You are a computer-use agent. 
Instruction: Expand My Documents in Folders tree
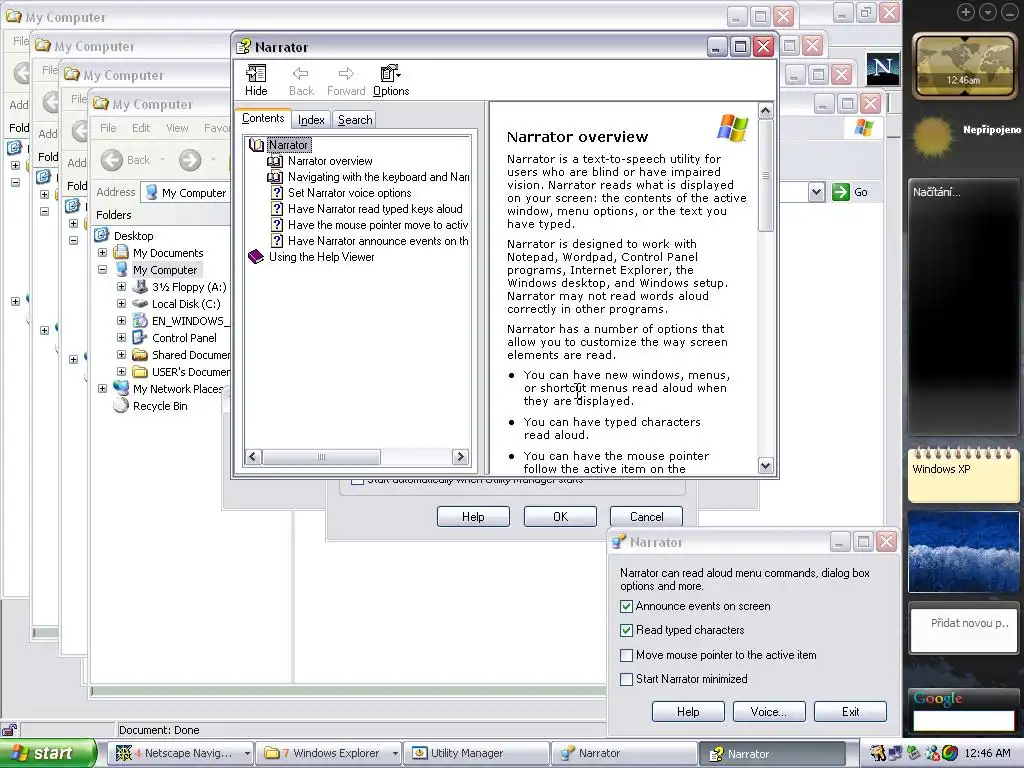pyautogui.click(x=103, y=253)
